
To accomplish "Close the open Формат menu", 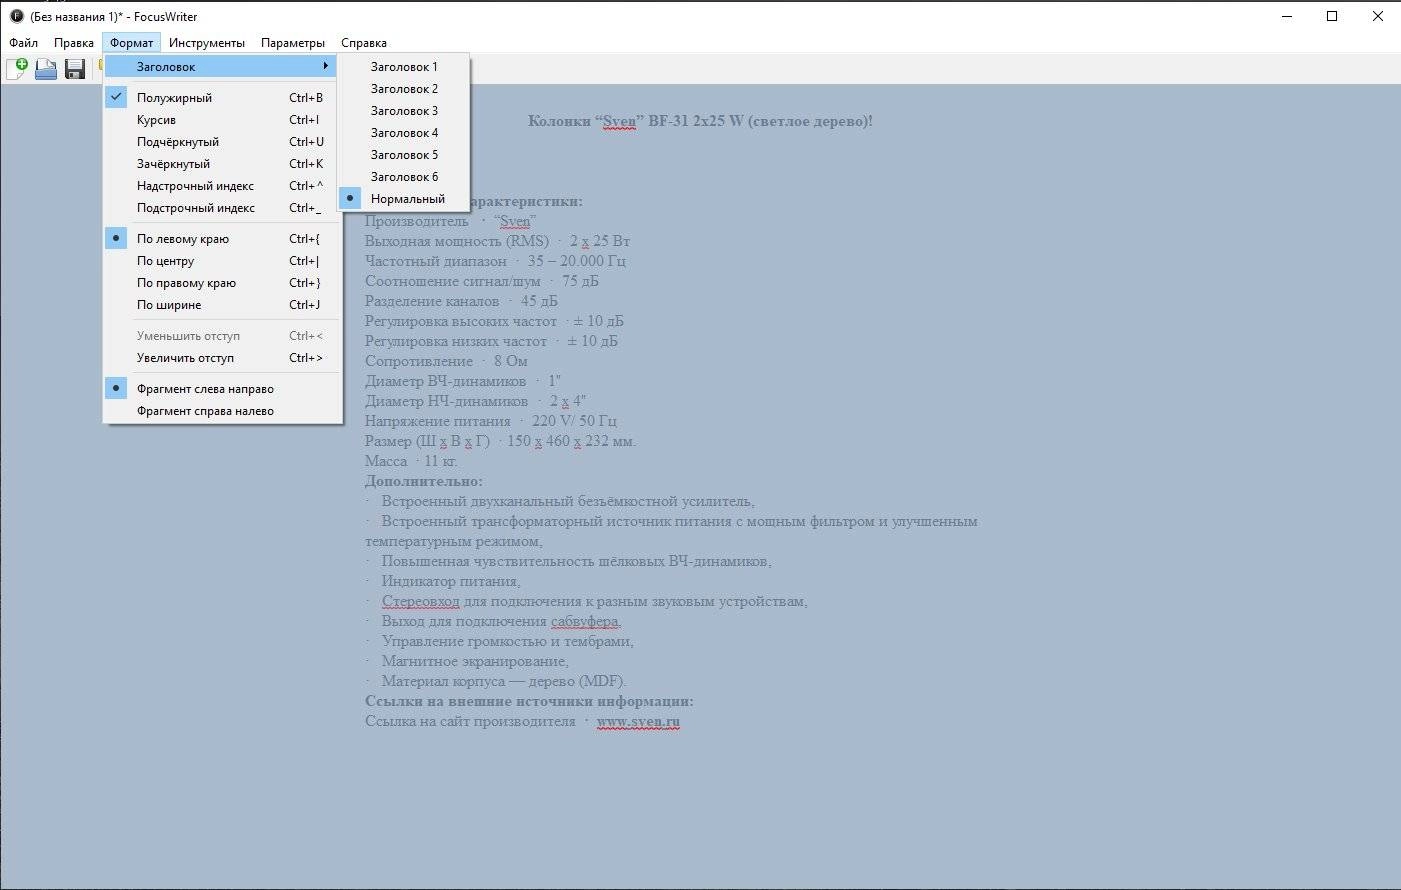I will [x=132, y=43].
